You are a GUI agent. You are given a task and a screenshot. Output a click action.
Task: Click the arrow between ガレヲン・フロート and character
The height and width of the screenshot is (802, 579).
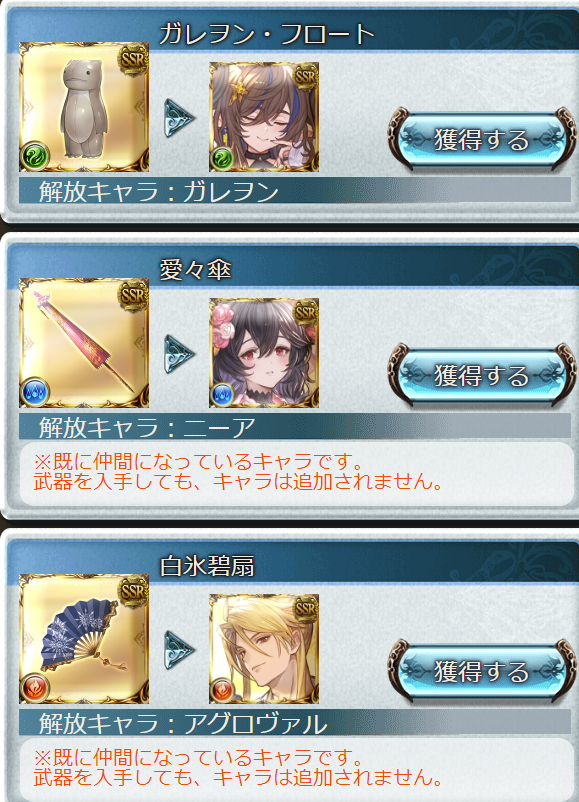click(x=179, y=118)
